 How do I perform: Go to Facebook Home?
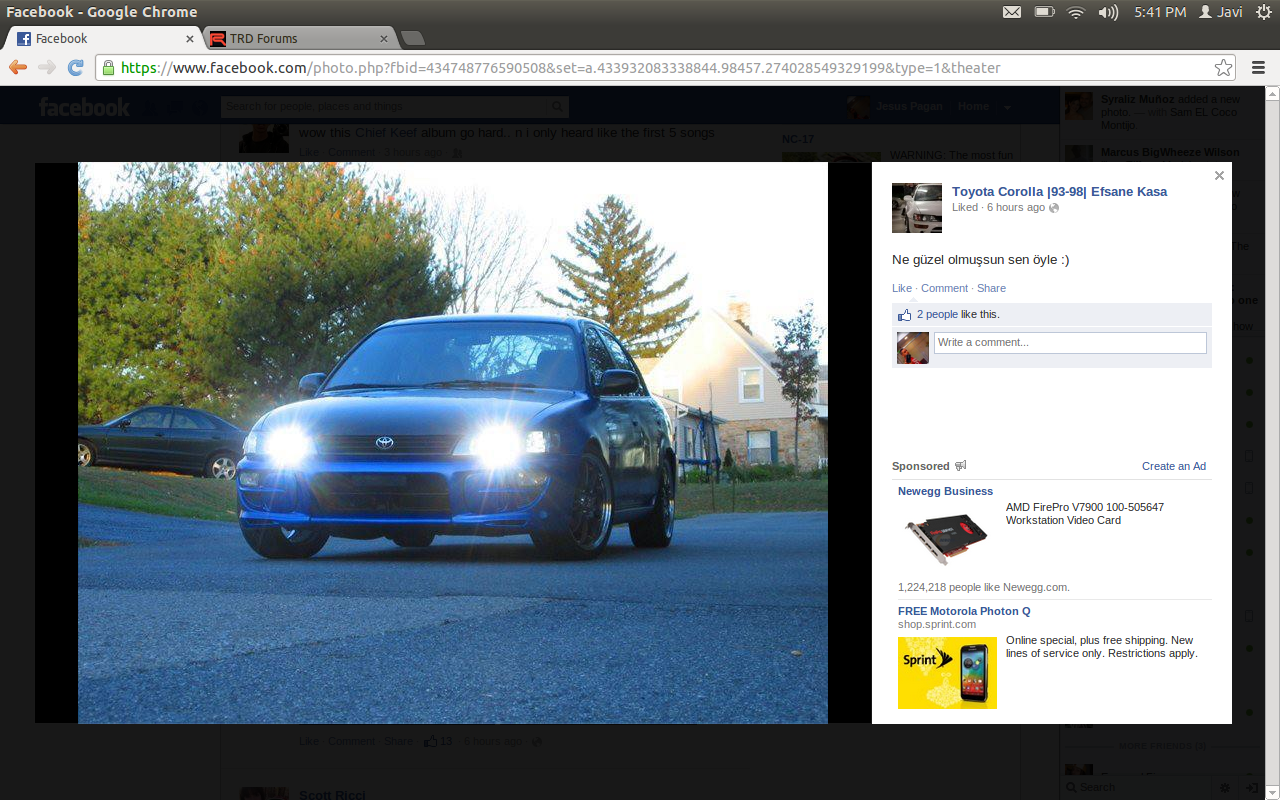[x=973, y=106]
